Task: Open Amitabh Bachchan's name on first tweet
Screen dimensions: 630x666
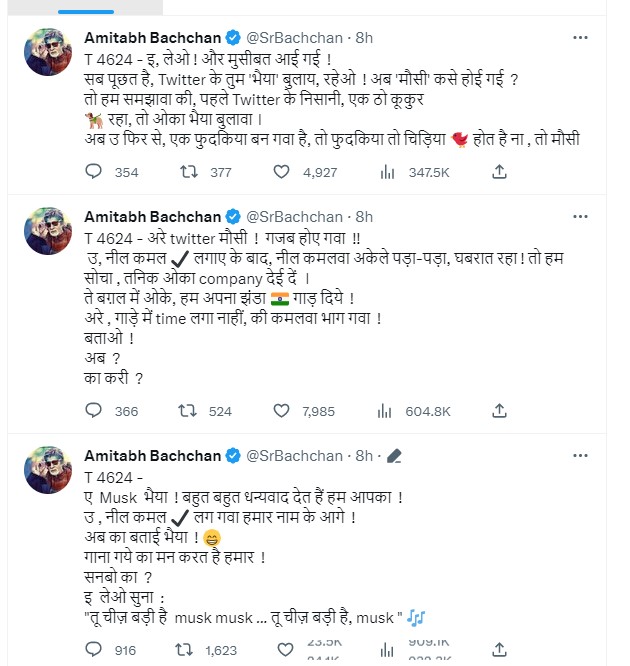Action: [153, 37]
